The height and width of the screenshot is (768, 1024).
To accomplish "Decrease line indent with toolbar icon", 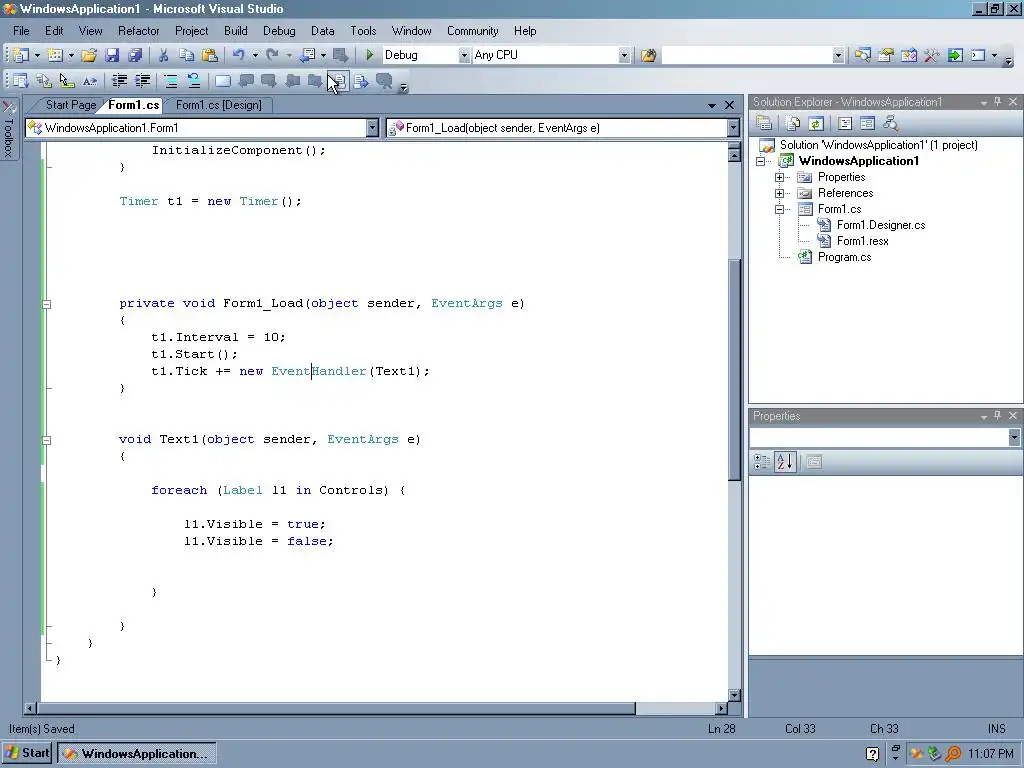I will (120, 81).
